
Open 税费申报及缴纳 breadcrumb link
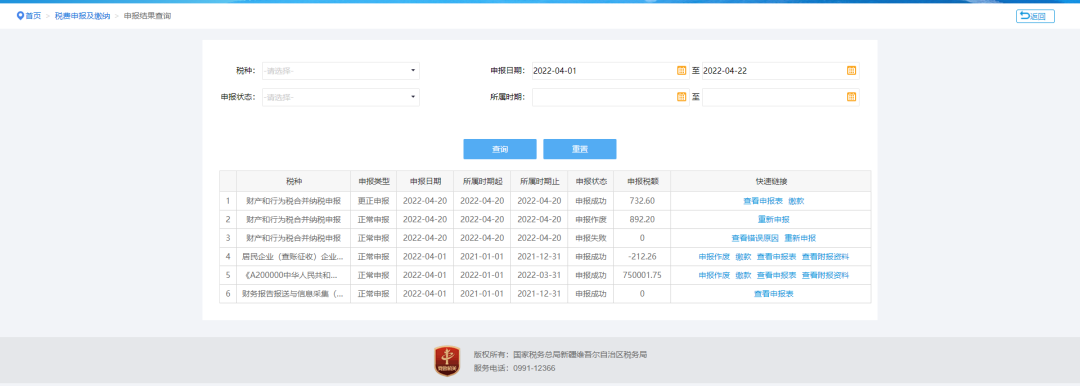tap(82, 16)
